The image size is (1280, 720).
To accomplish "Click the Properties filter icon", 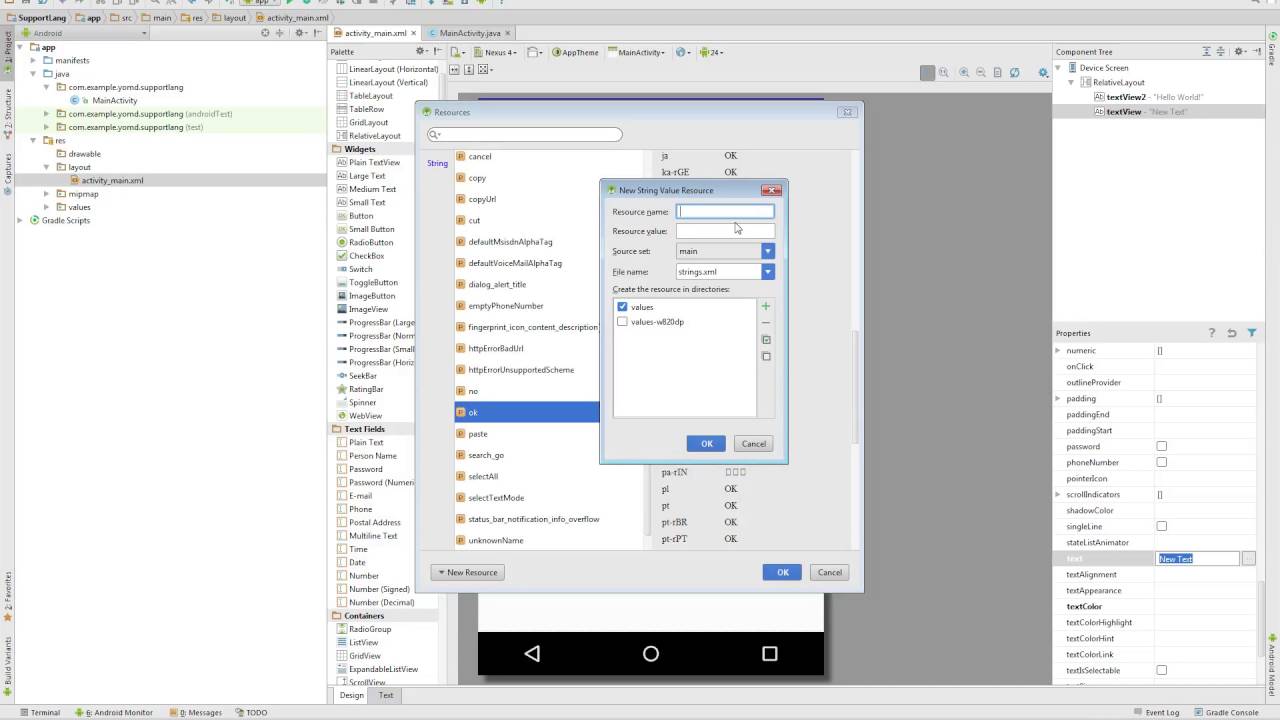I will point(1251,333).
